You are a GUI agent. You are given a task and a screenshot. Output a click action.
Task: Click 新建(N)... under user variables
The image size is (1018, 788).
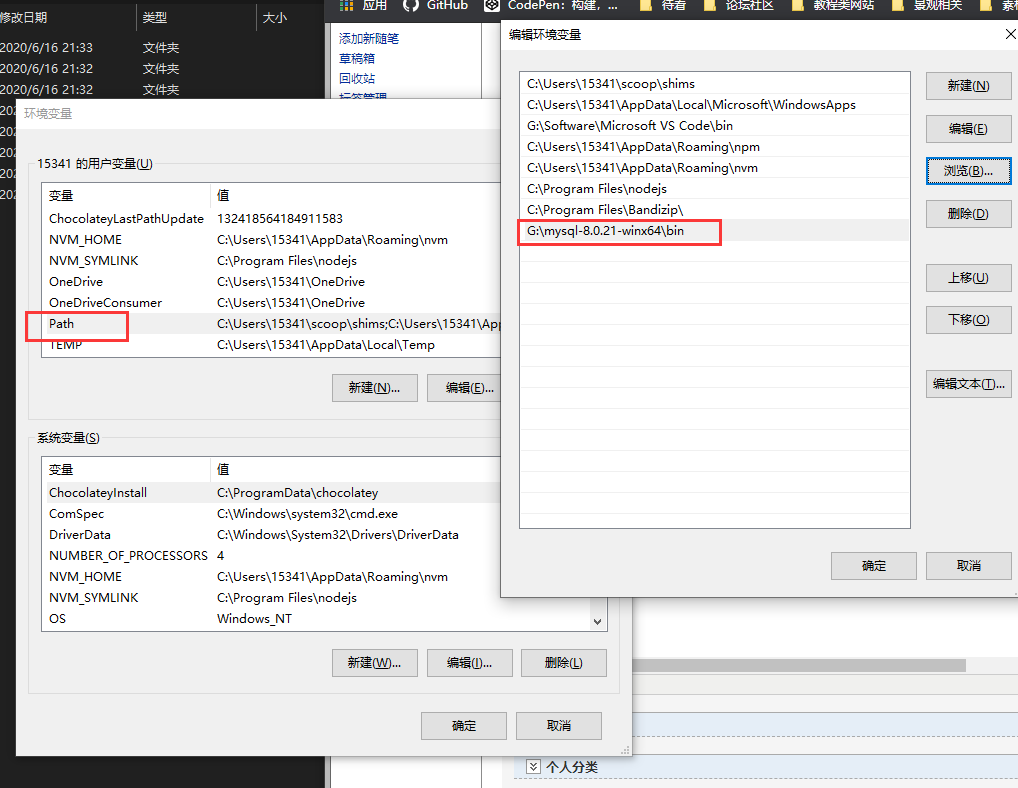click(375, 388)
